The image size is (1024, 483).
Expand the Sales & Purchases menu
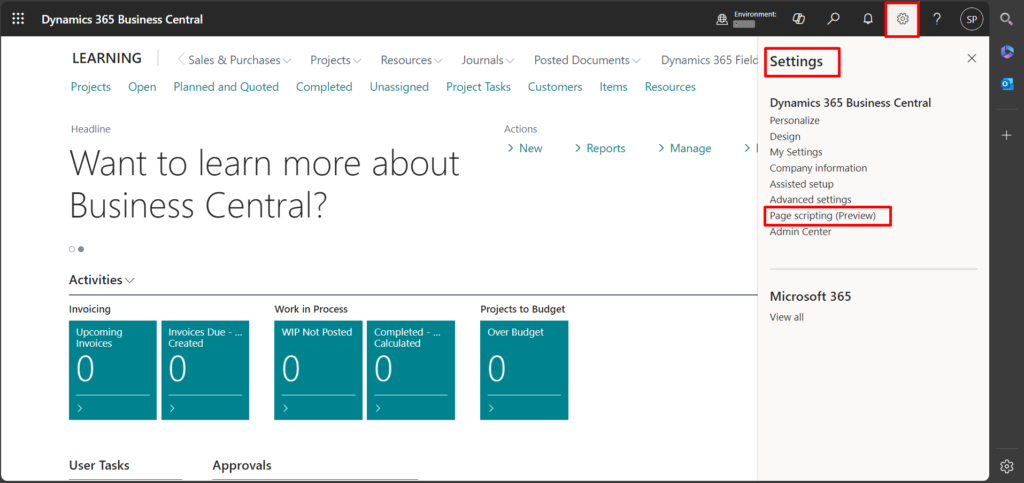tap(240, 60)
